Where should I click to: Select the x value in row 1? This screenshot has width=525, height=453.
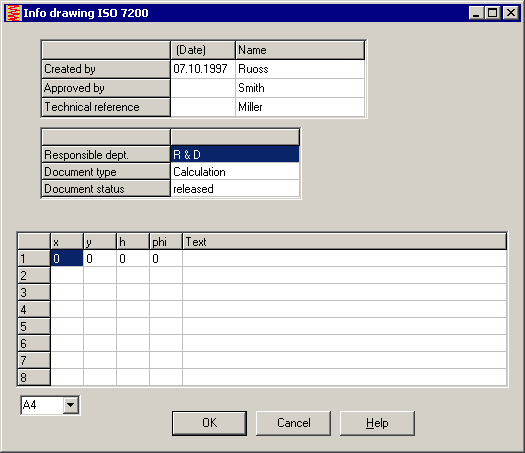[x=67, y=258]
